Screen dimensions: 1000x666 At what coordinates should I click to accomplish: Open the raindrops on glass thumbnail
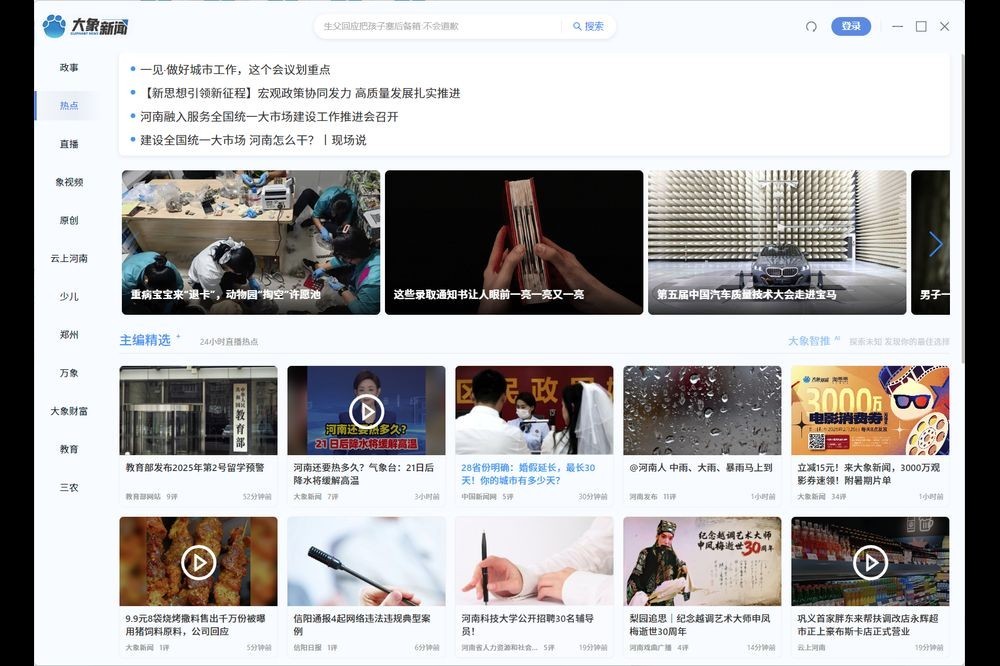click(x=702, y=410)
